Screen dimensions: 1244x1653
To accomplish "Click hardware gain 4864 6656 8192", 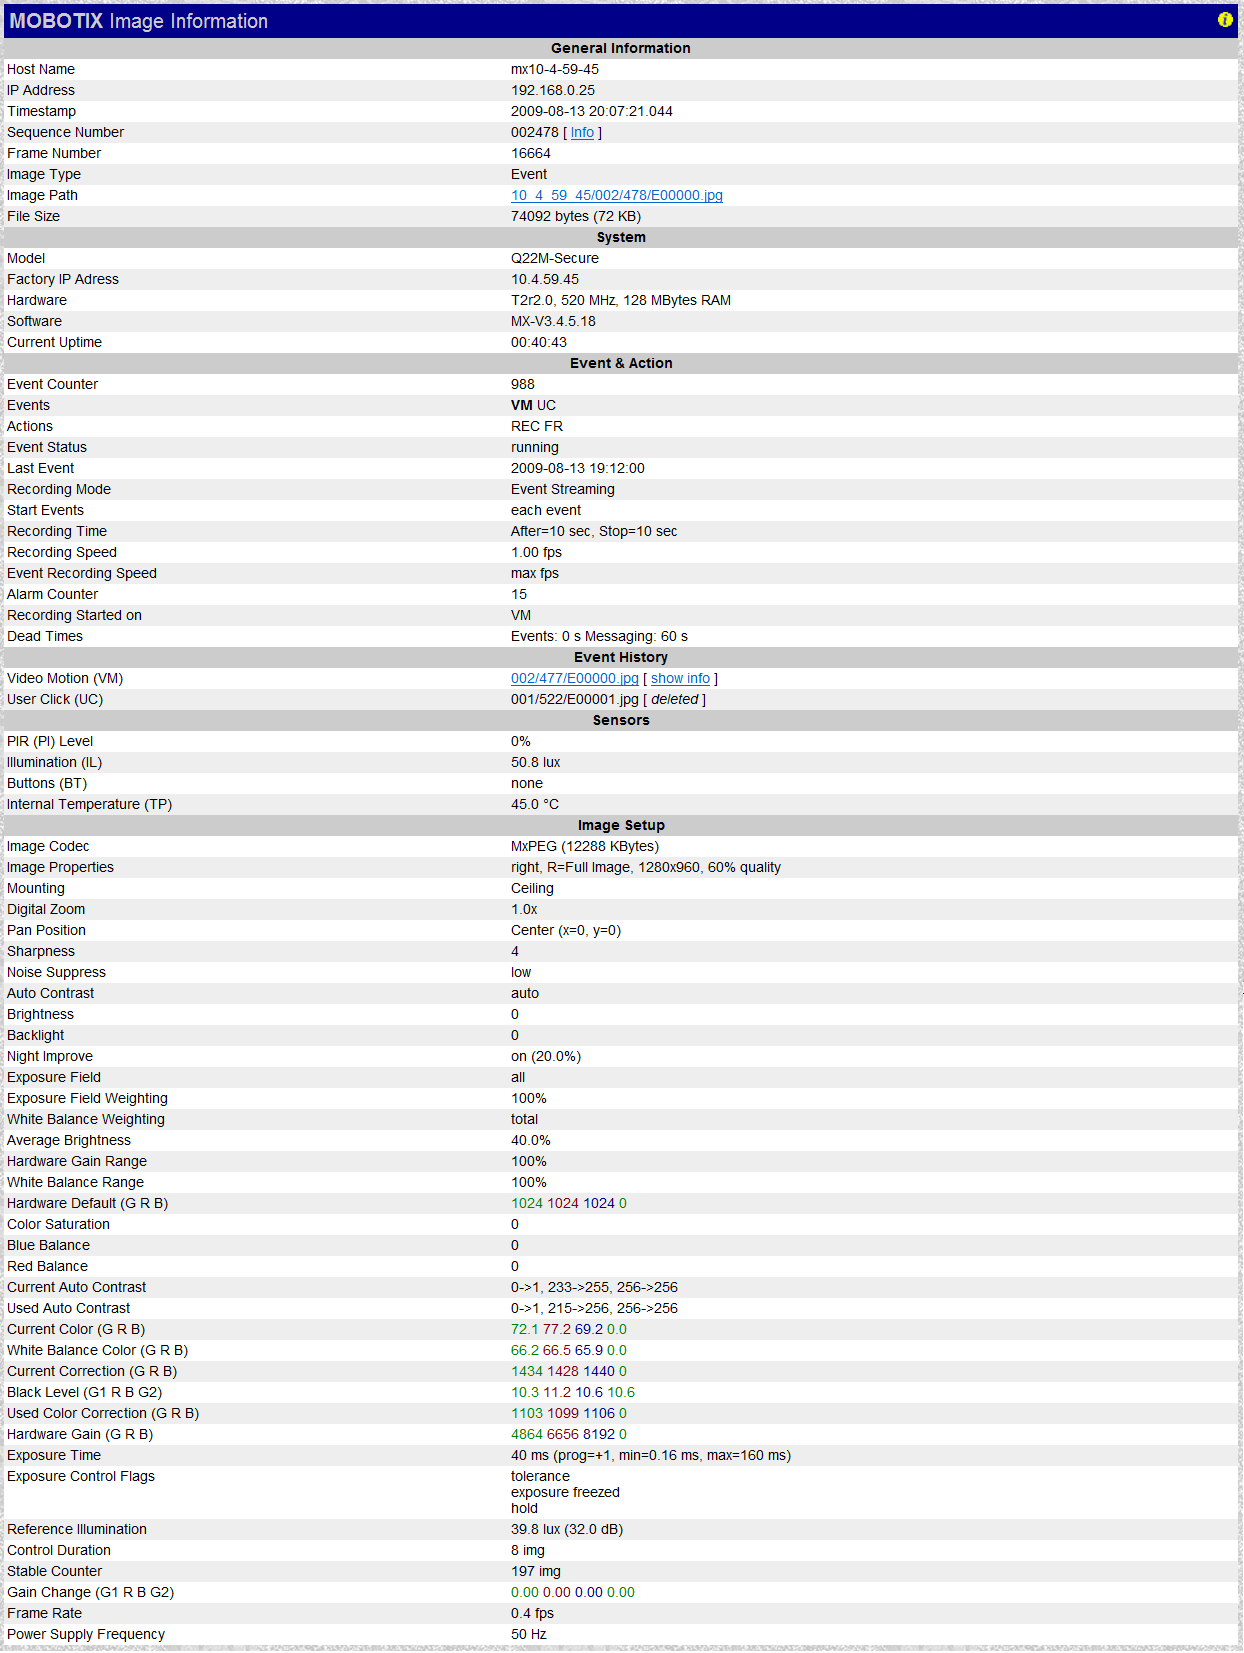I will coord(569,1434).
